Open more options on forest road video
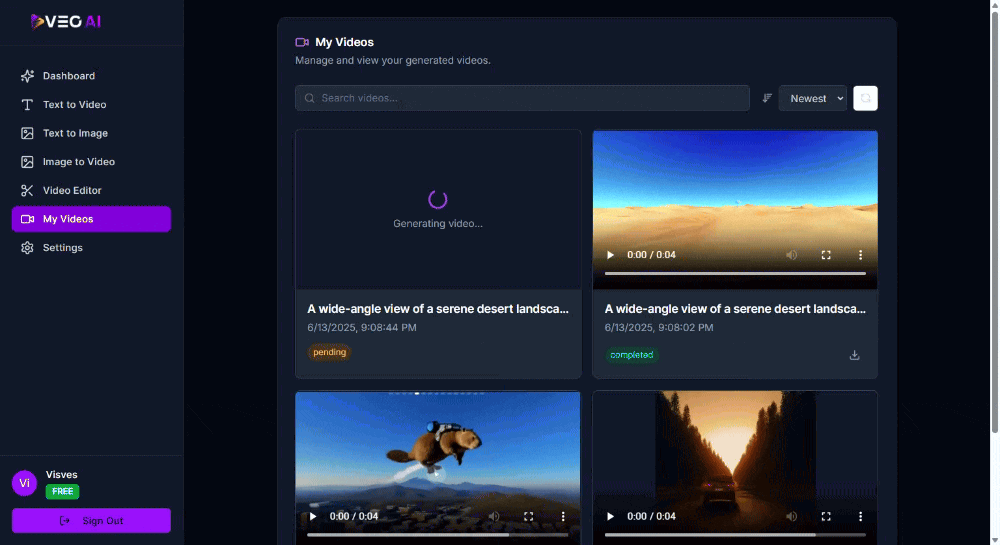Screen dimensions: 1000x545 860,516
